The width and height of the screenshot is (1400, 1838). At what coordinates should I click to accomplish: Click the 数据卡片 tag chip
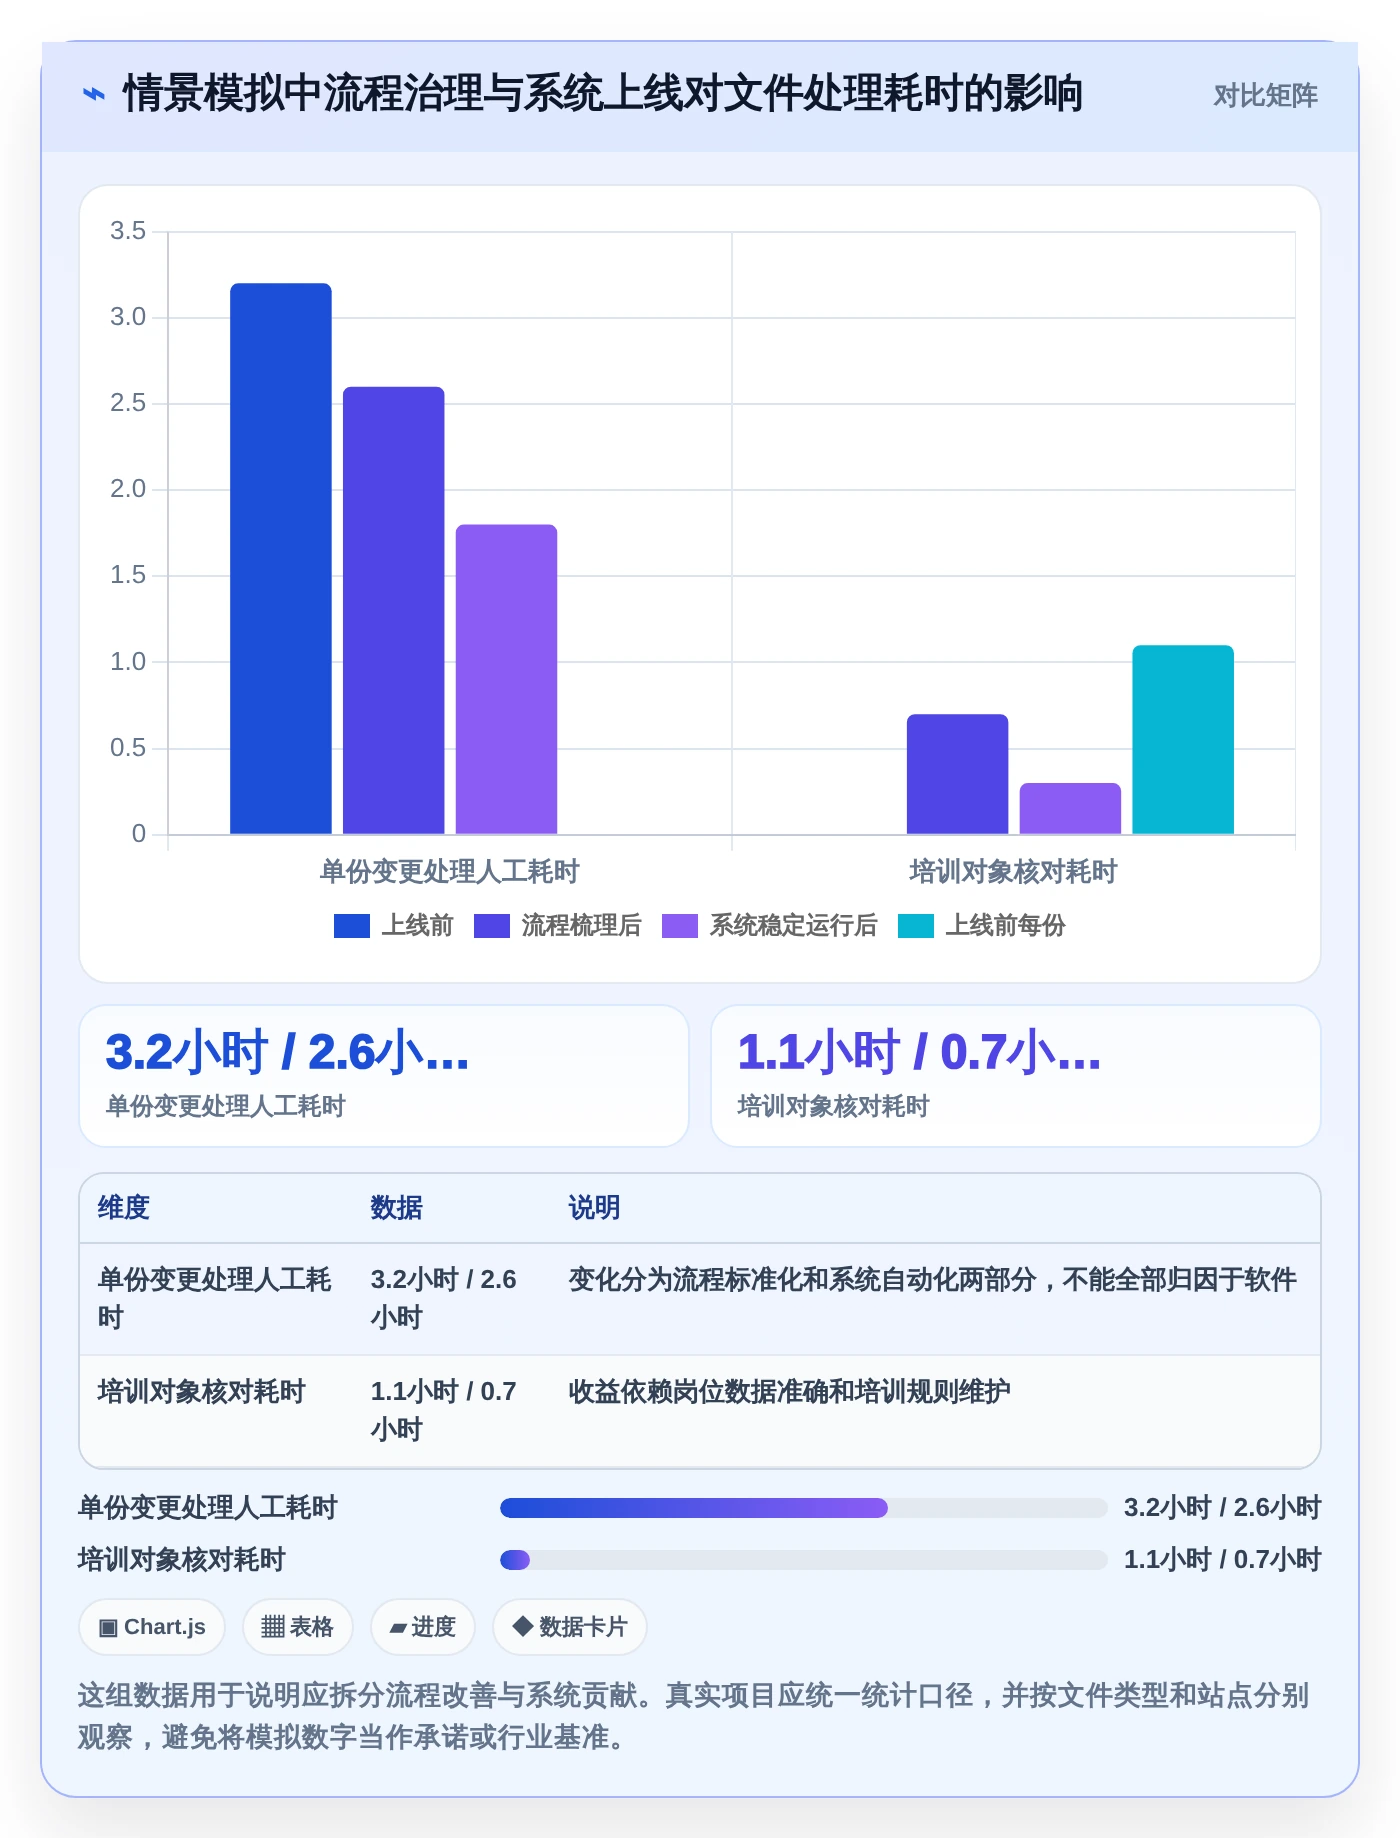click(570, 1627)
